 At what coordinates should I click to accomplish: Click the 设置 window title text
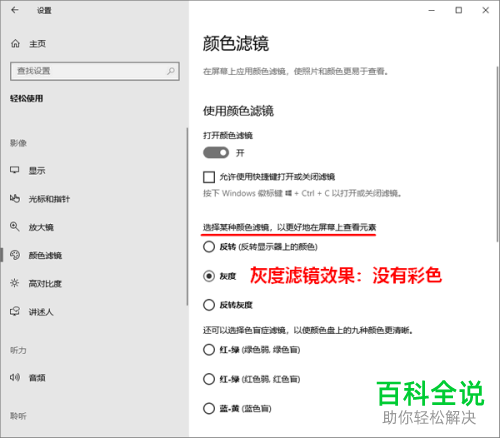(x=44, y=10)
